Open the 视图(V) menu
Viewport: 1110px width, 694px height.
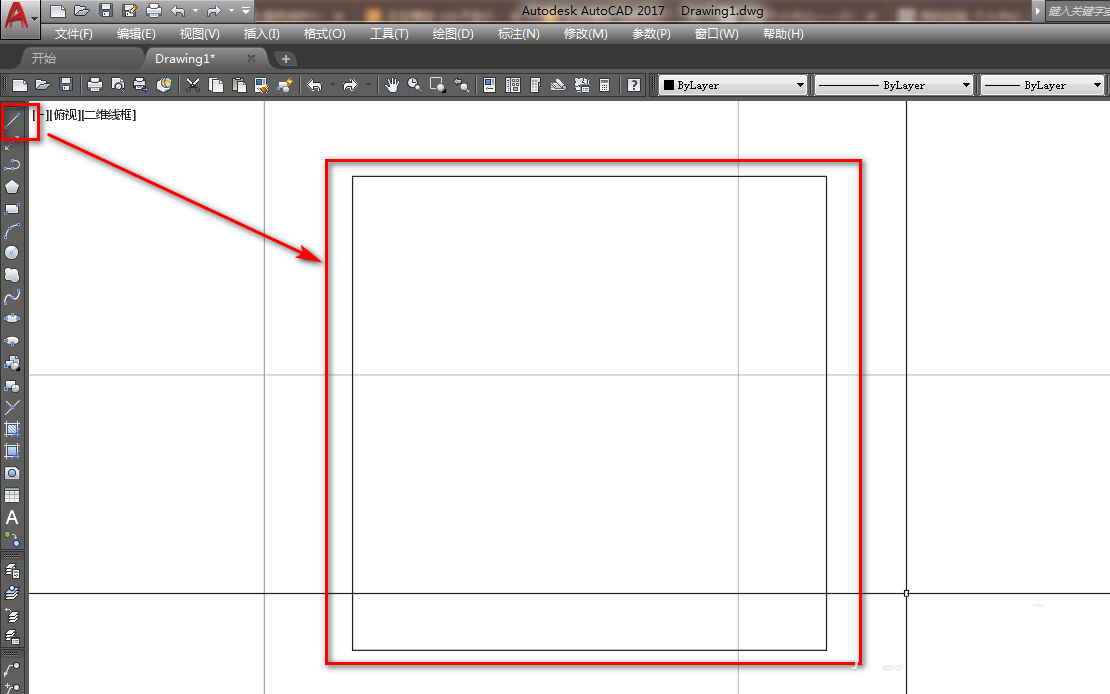click(199, 34)
